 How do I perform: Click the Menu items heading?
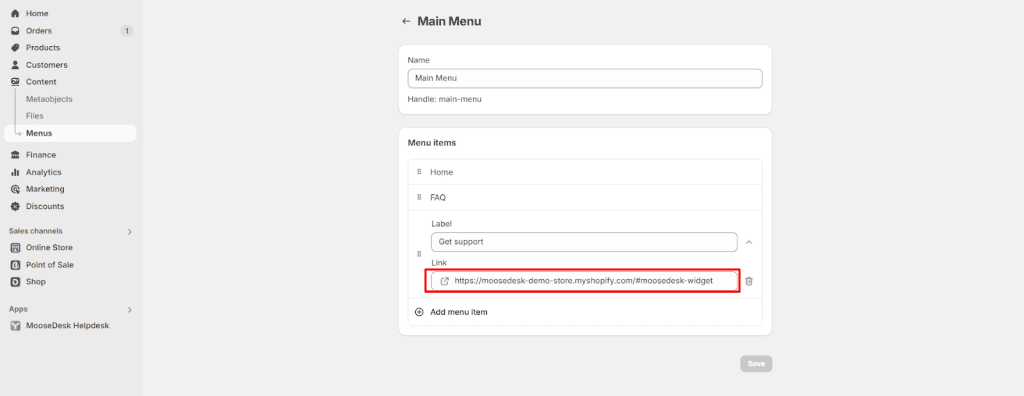(432, 142)
